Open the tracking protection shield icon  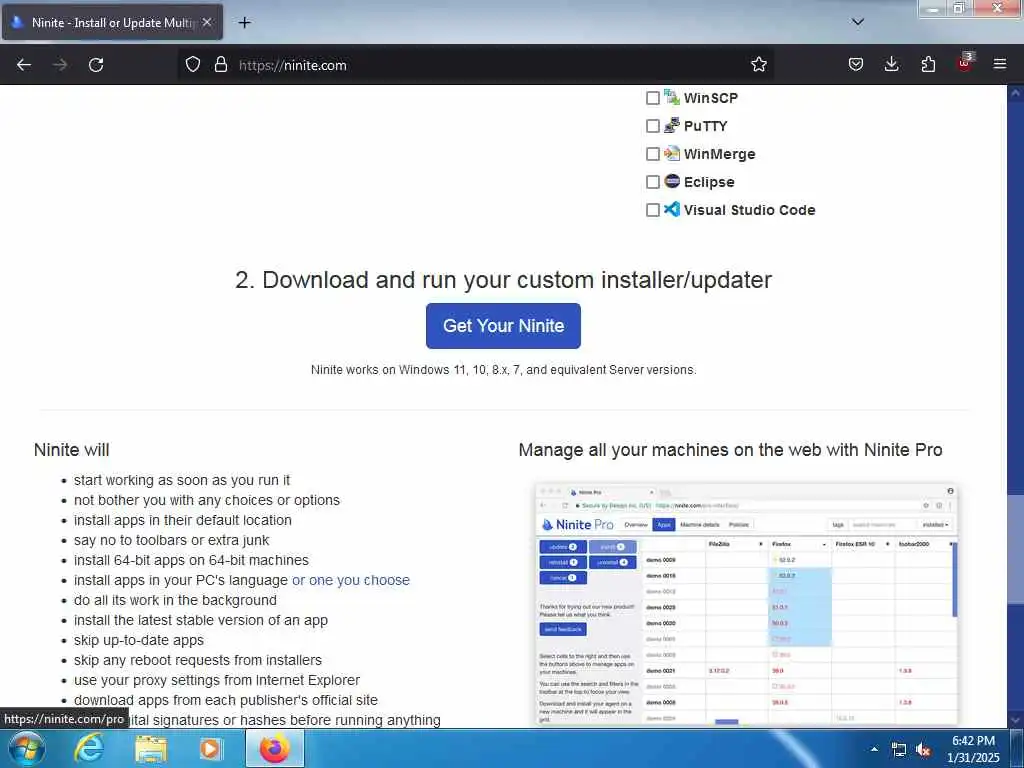coord(193,65)
